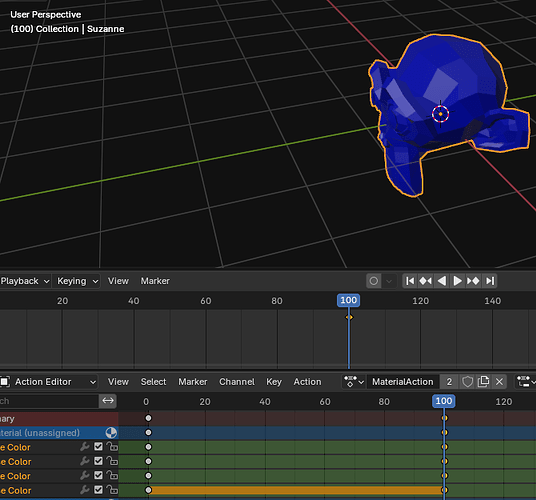
Task: Play the animation forward
Action: pos(457,281)
